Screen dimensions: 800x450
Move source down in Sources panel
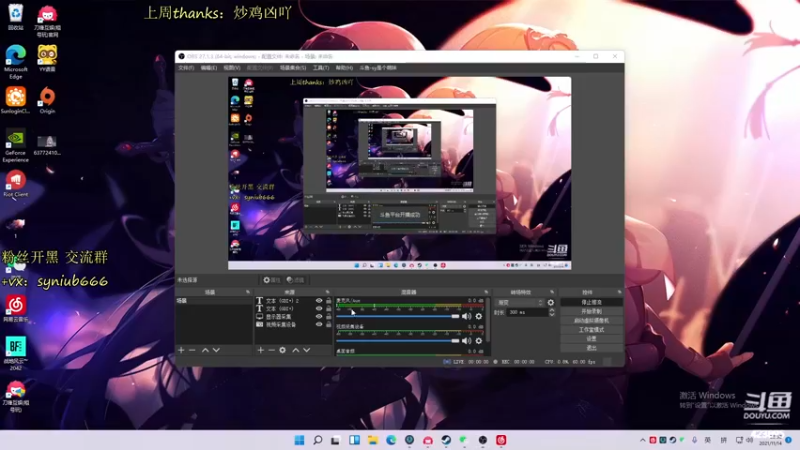pyautogui.click(x=307, y=350)
